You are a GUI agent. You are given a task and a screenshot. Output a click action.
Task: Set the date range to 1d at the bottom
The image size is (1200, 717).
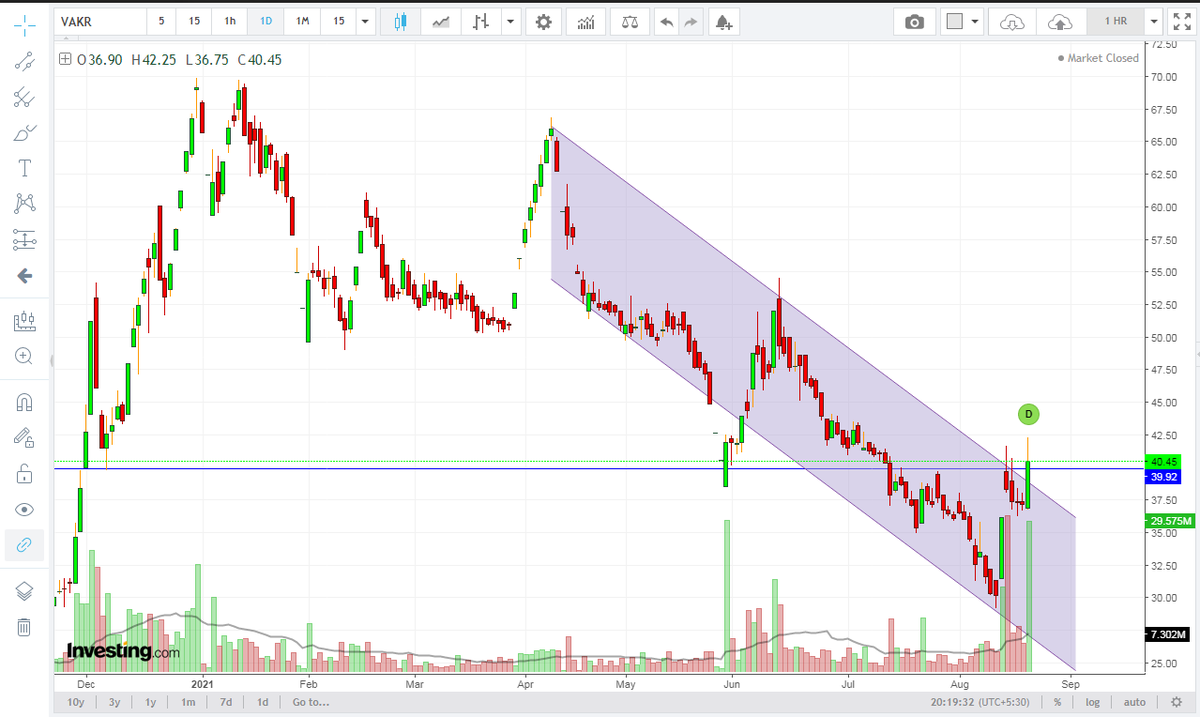263,701
